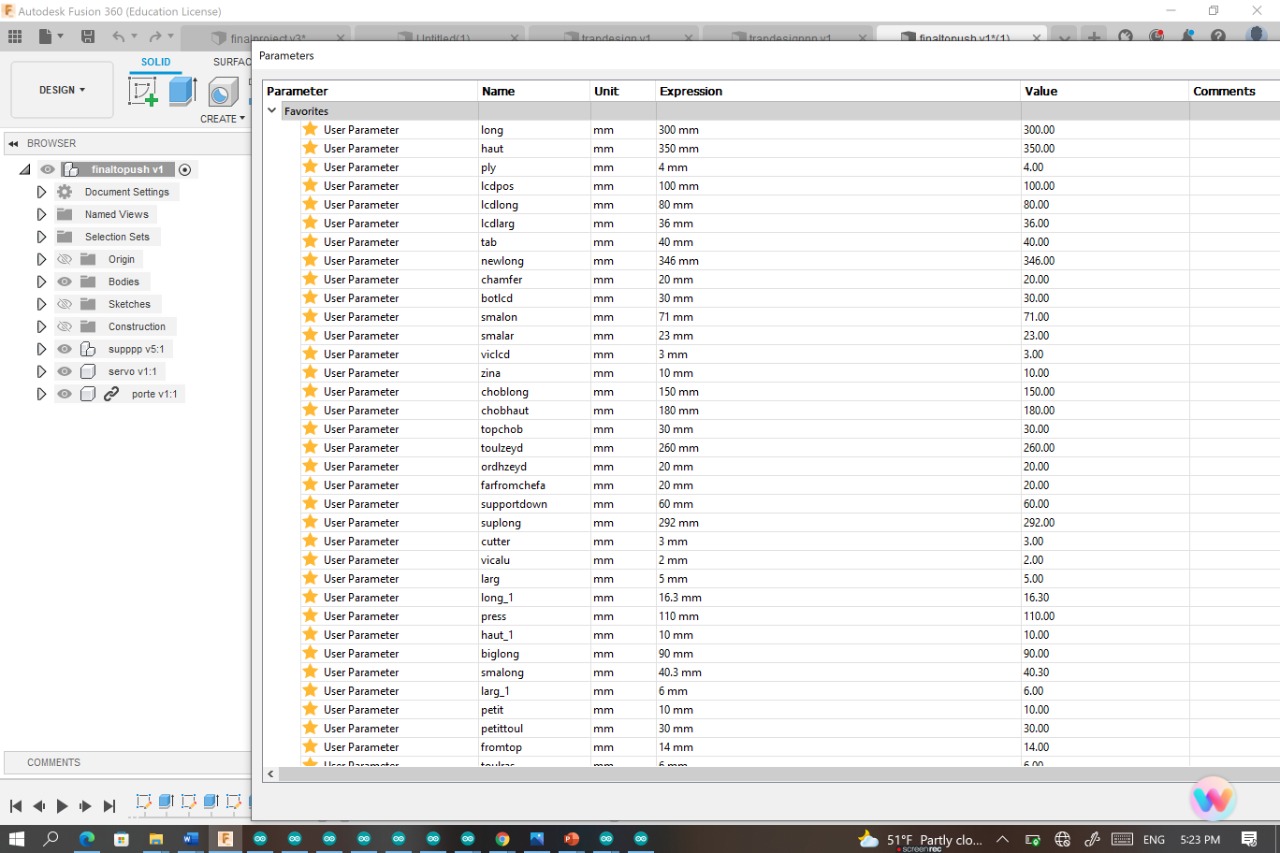Expand the Document Settings node
Viewport: 1280px width, 853px height.
pyautogui.click(x=41, y=192)
